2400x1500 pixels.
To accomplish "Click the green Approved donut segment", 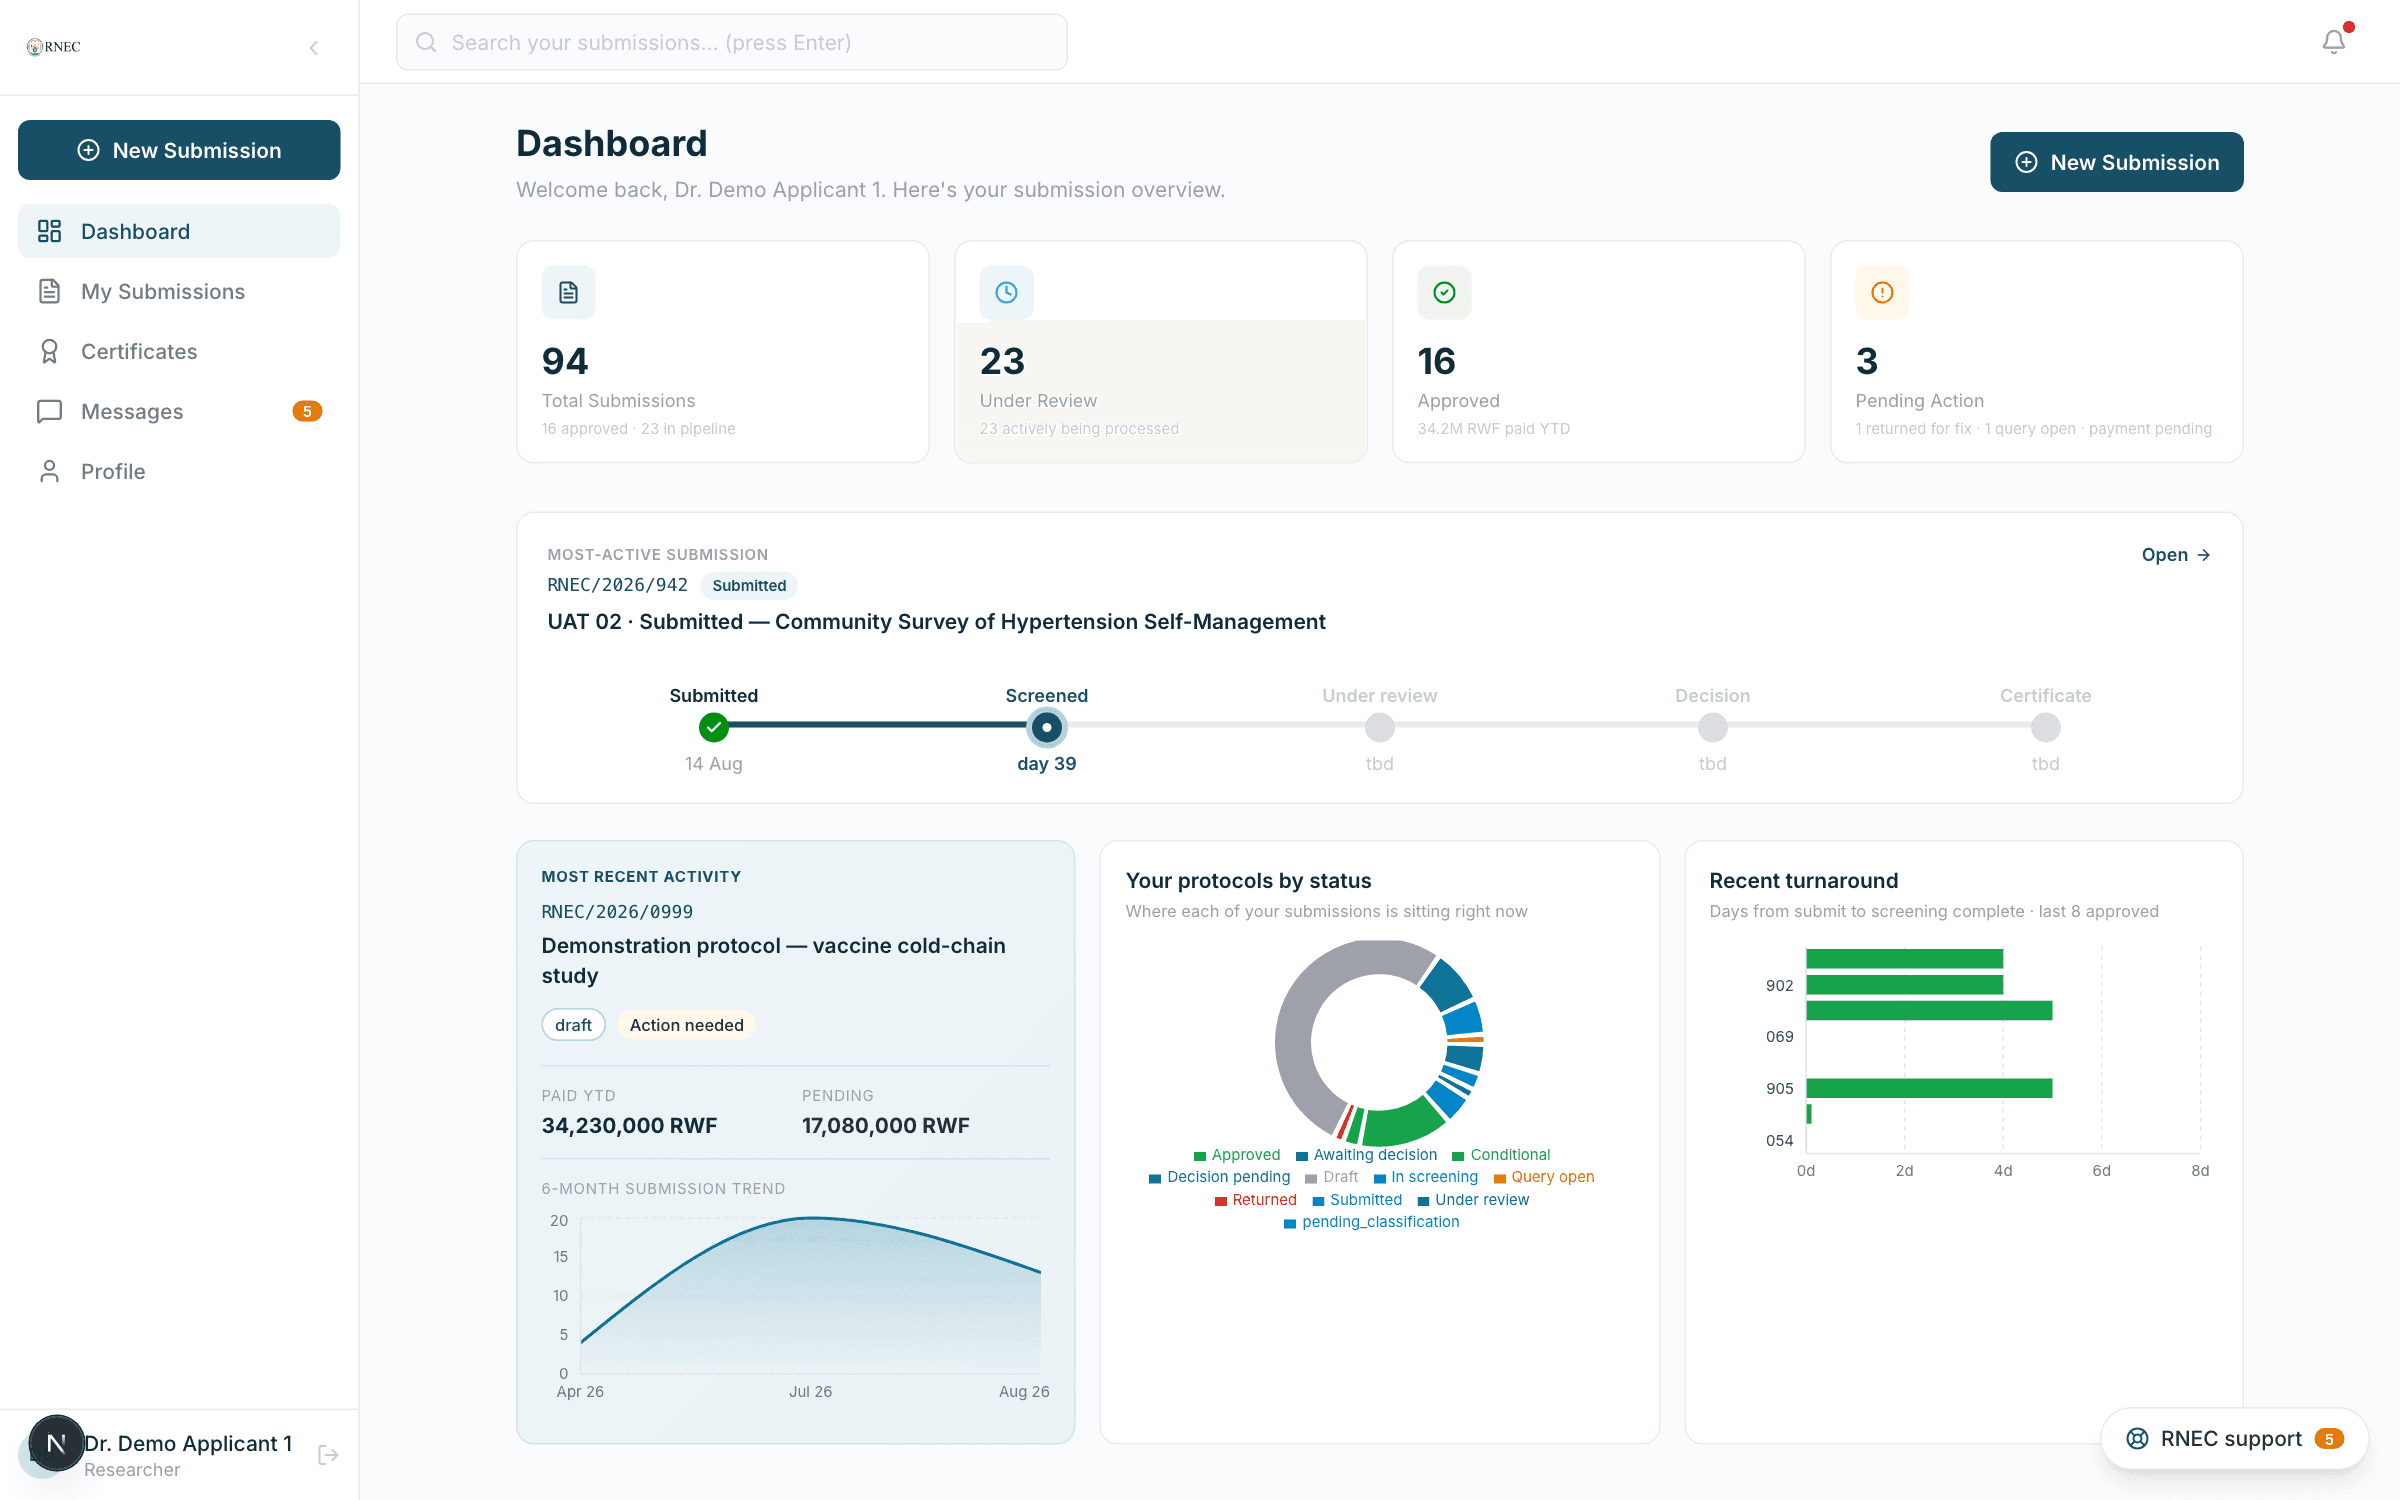I will pos(1402,1122).
